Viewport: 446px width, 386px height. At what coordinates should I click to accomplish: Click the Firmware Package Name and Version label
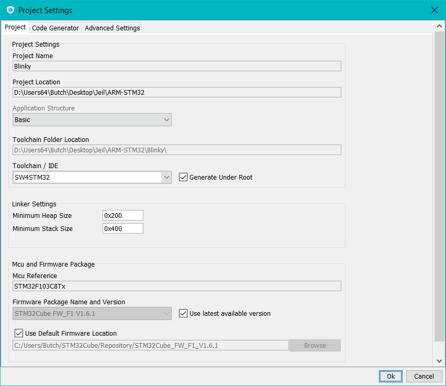click(x=69, y=302)
